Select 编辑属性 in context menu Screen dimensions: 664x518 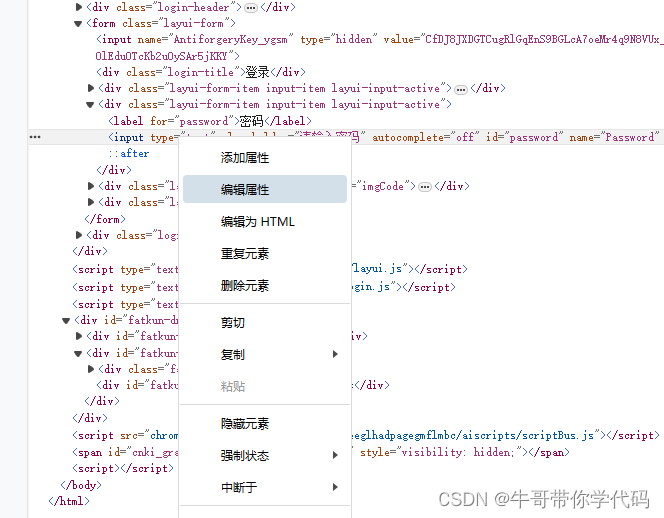coord(265,189)
